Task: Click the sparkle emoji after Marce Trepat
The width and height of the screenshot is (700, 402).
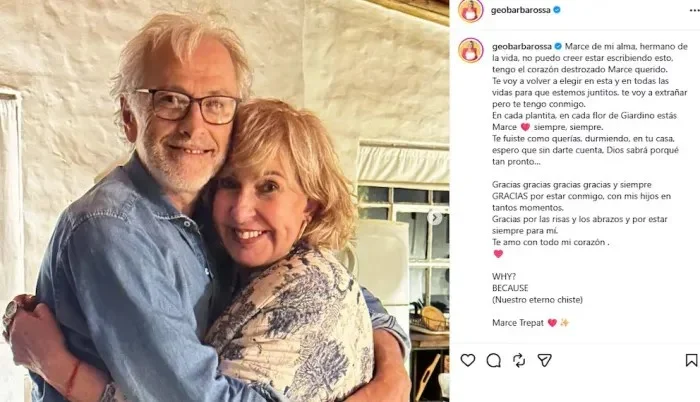Action: [565, 322]
